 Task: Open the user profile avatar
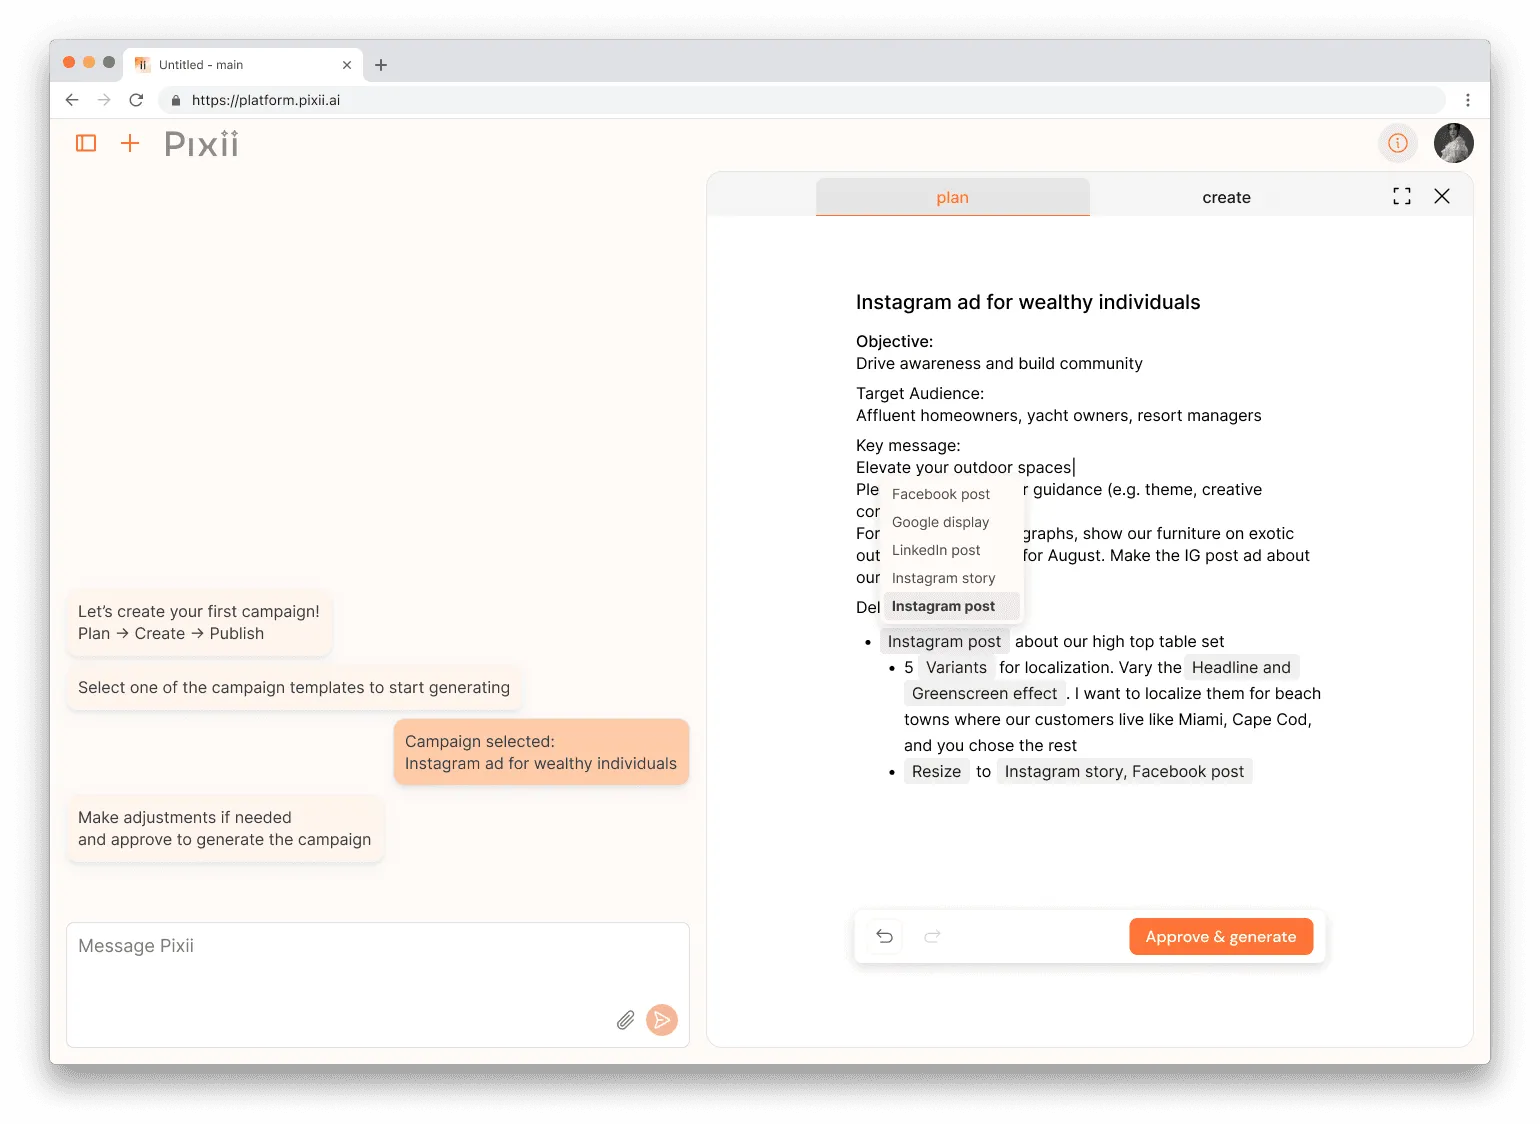click(1453, 143)
